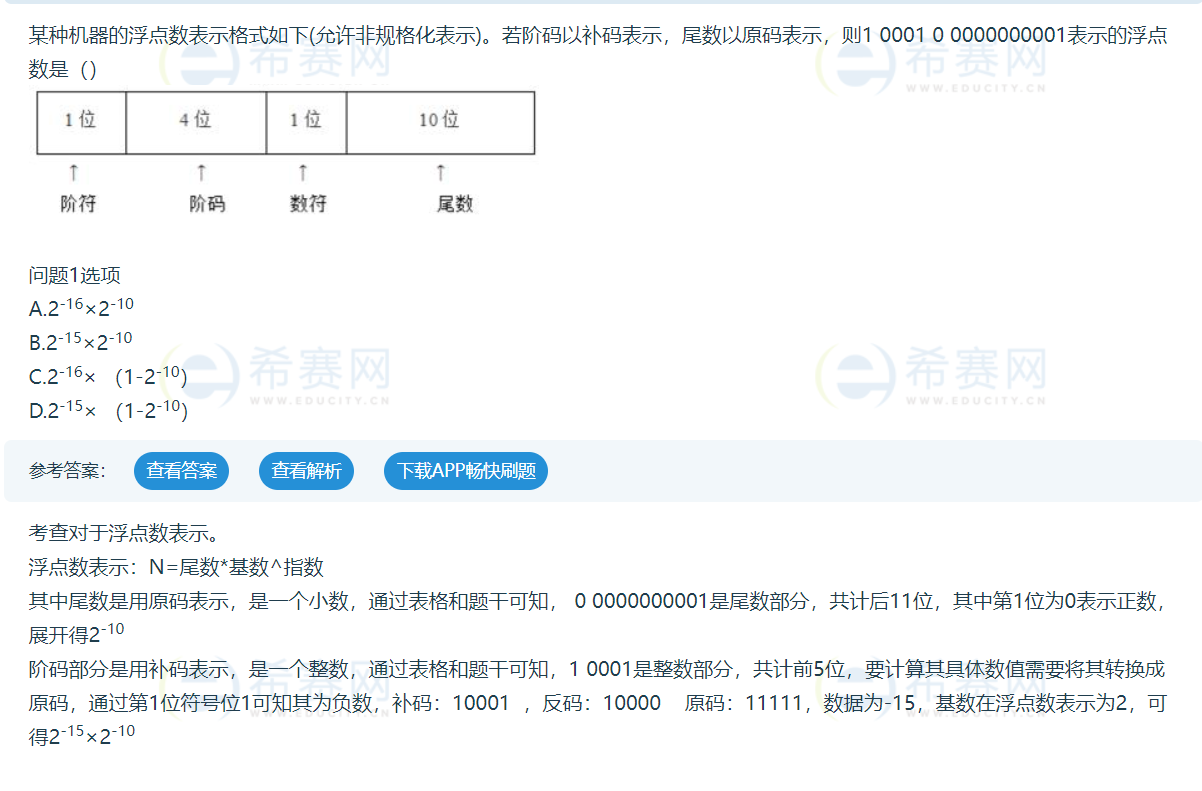Click the 查看解析 button
The image size is (1202, 791).
click(306, 471)
